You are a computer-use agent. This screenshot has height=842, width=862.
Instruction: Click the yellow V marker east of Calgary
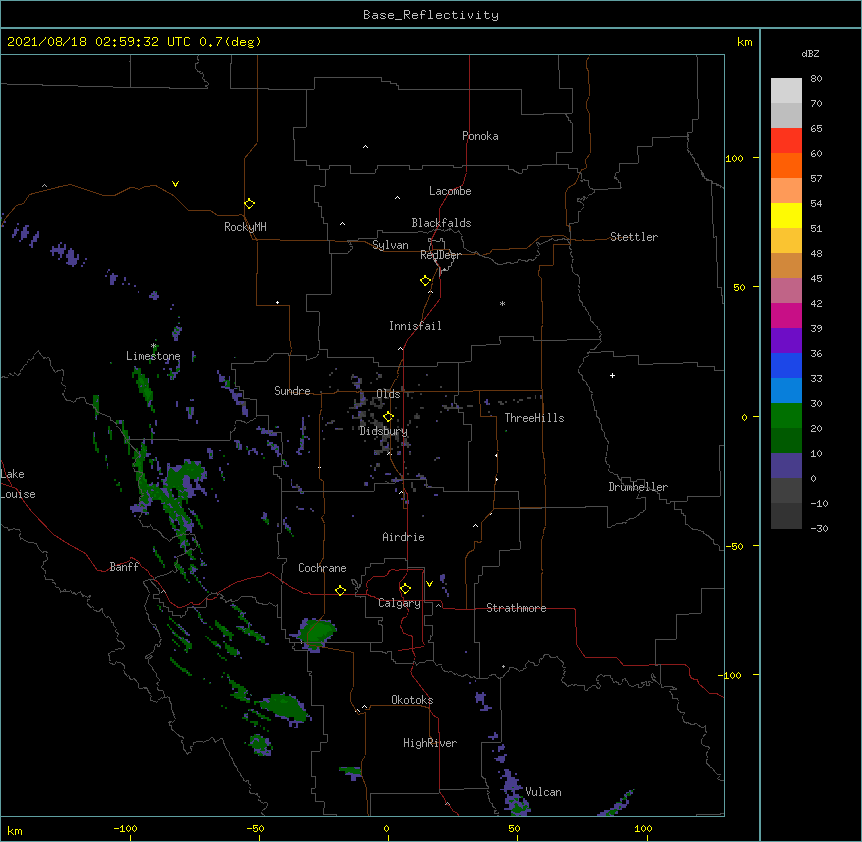click(x=429, y=584)
